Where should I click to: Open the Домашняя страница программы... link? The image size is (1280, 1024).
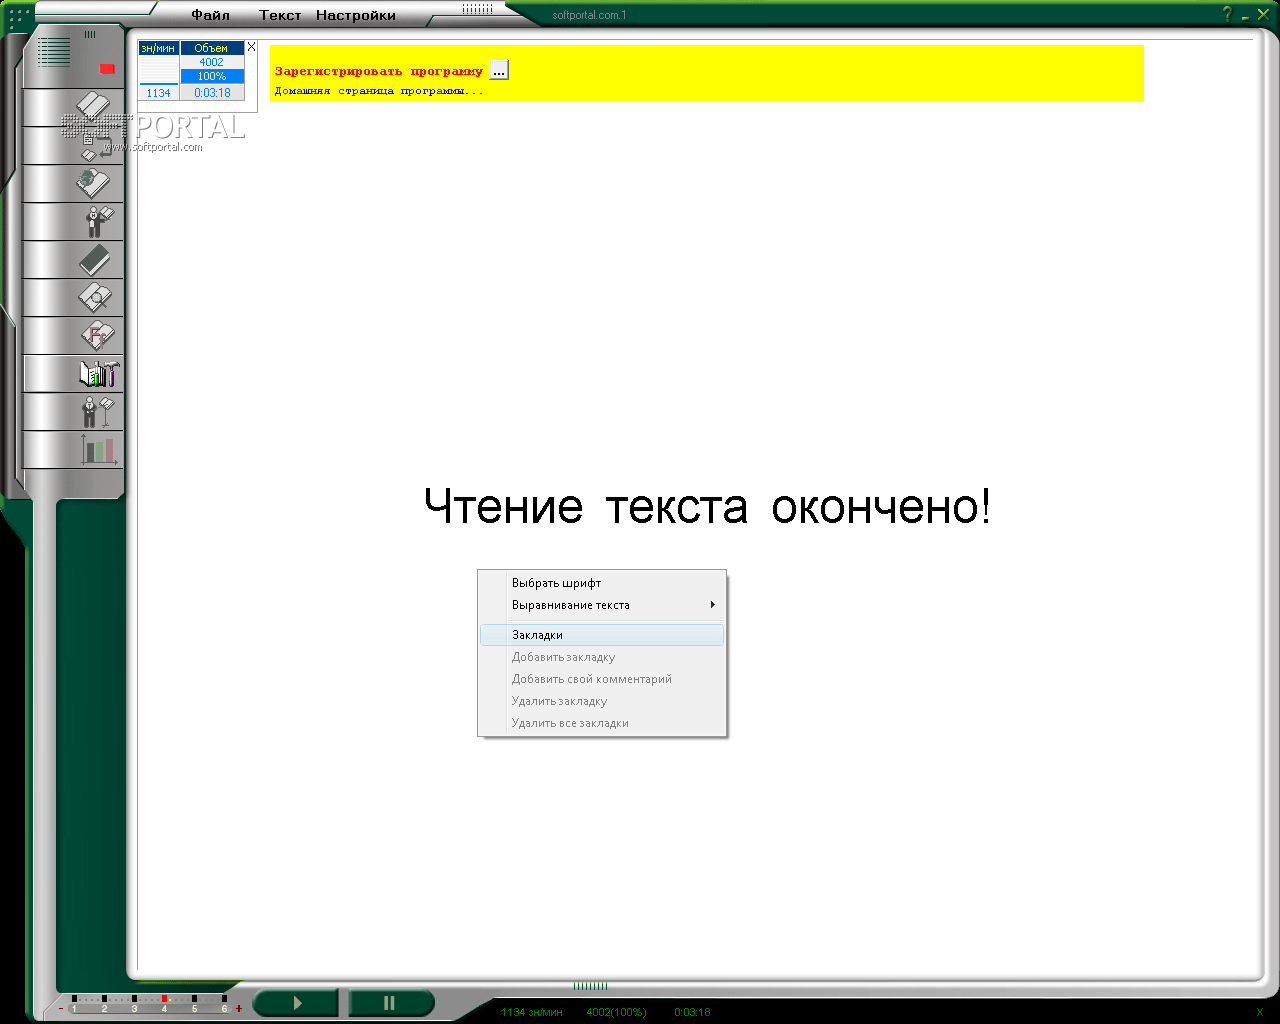(x=379, y=91)
